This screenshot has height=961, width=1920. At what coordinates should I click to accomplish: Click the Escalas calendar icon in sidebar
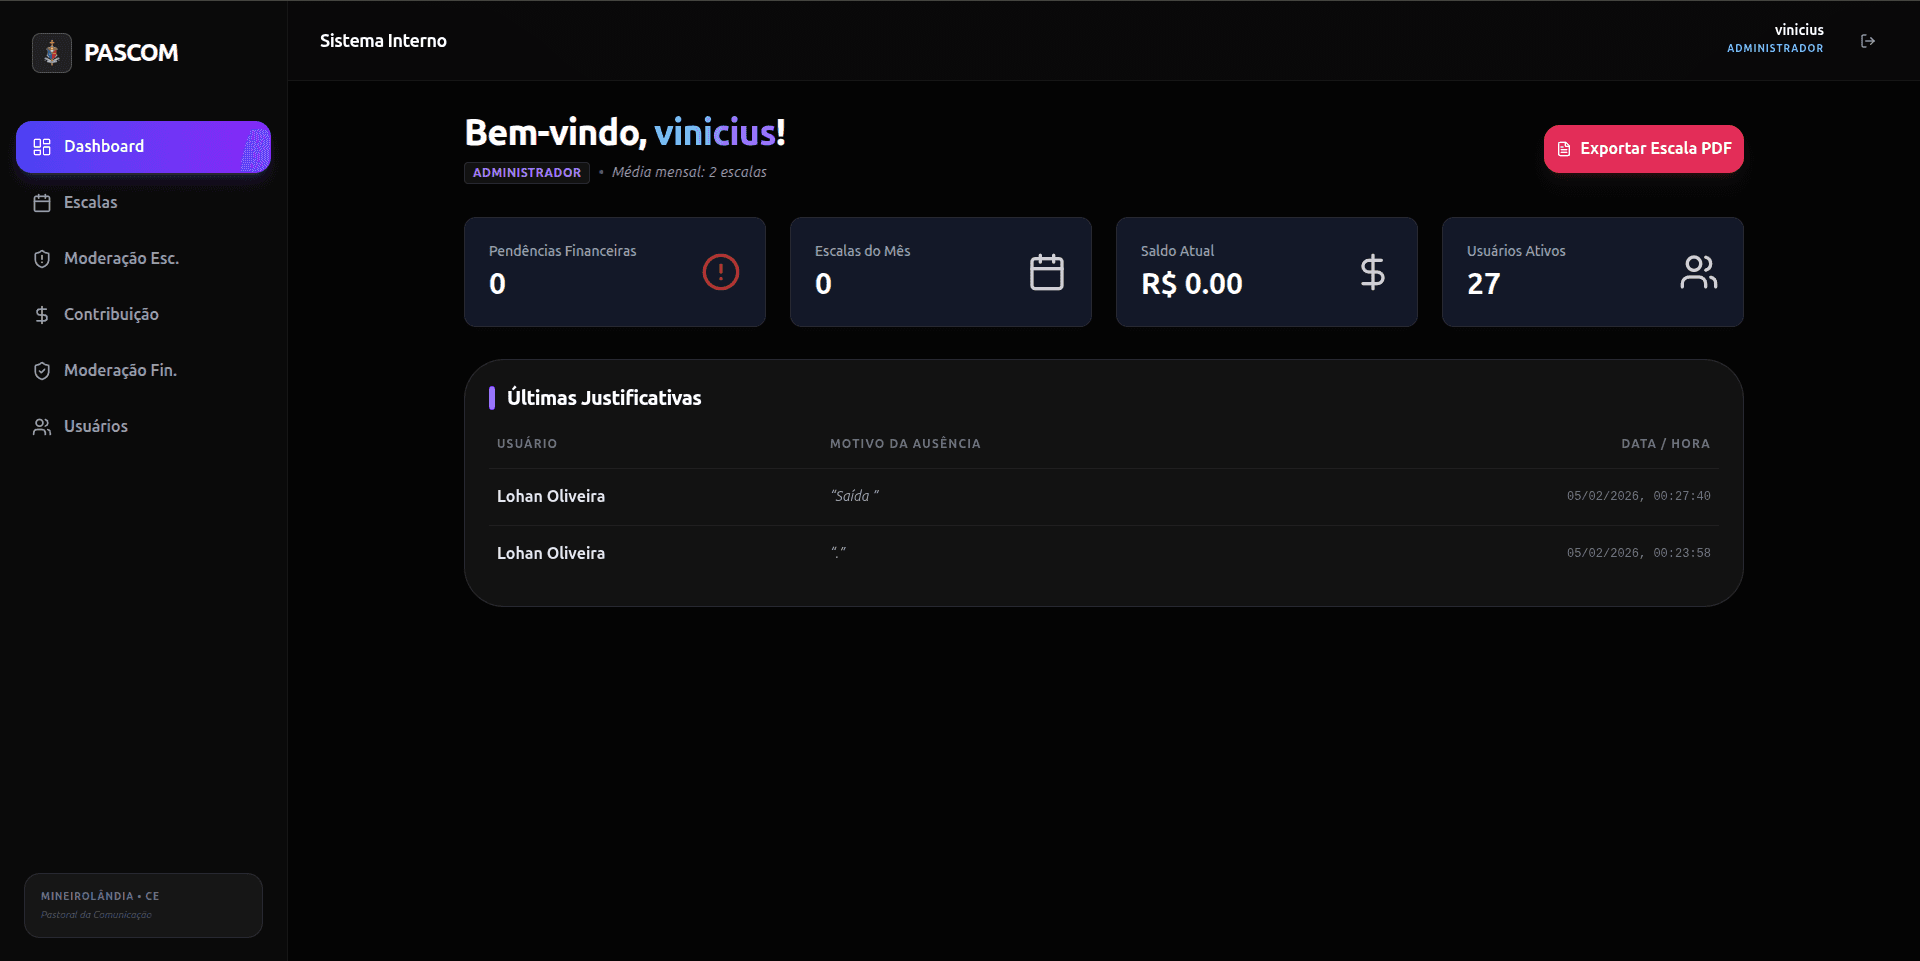(42, 203)
